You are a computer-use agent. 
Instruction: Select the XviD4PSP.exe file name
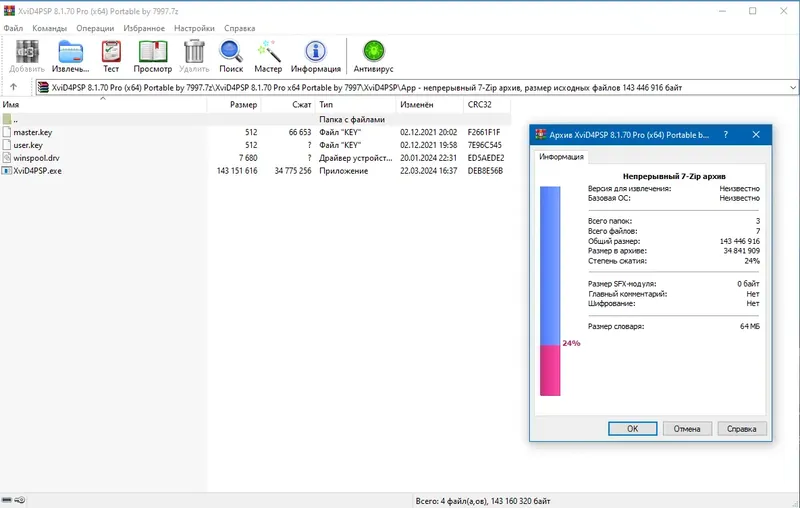coord(37,171)
